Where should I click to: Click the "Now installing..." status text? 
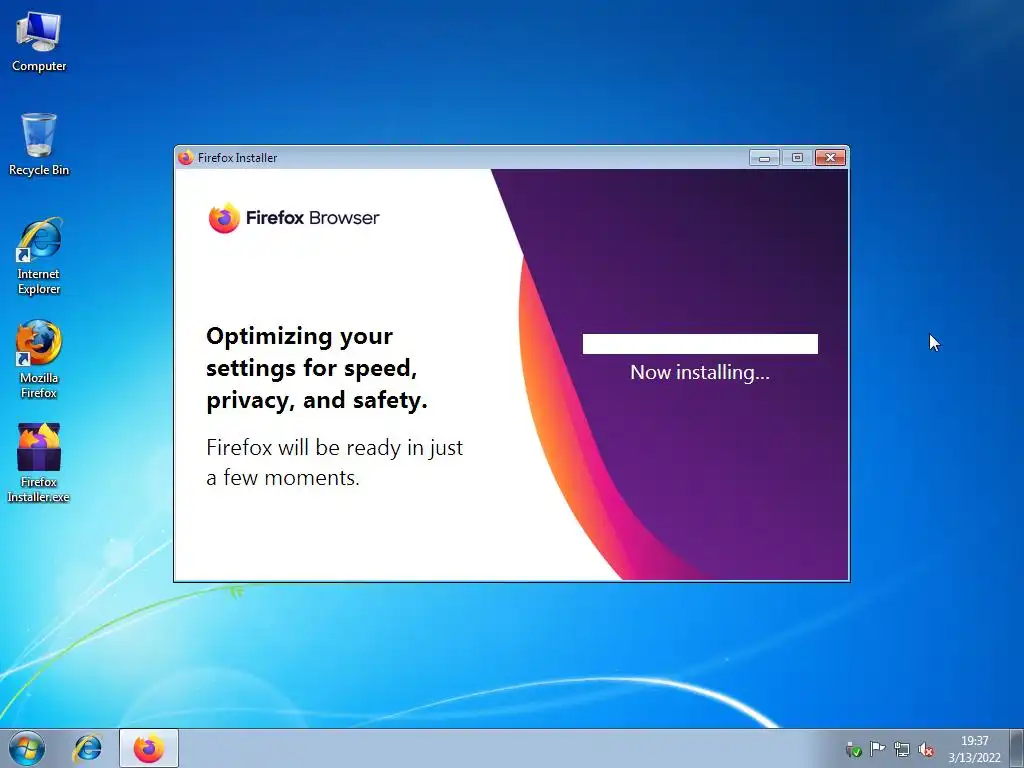point(700,372)
